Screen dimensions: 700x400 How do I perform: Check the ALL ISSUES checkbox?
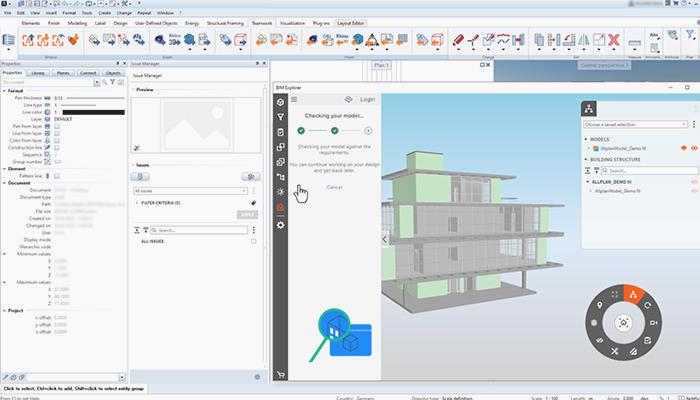[254, 241]
